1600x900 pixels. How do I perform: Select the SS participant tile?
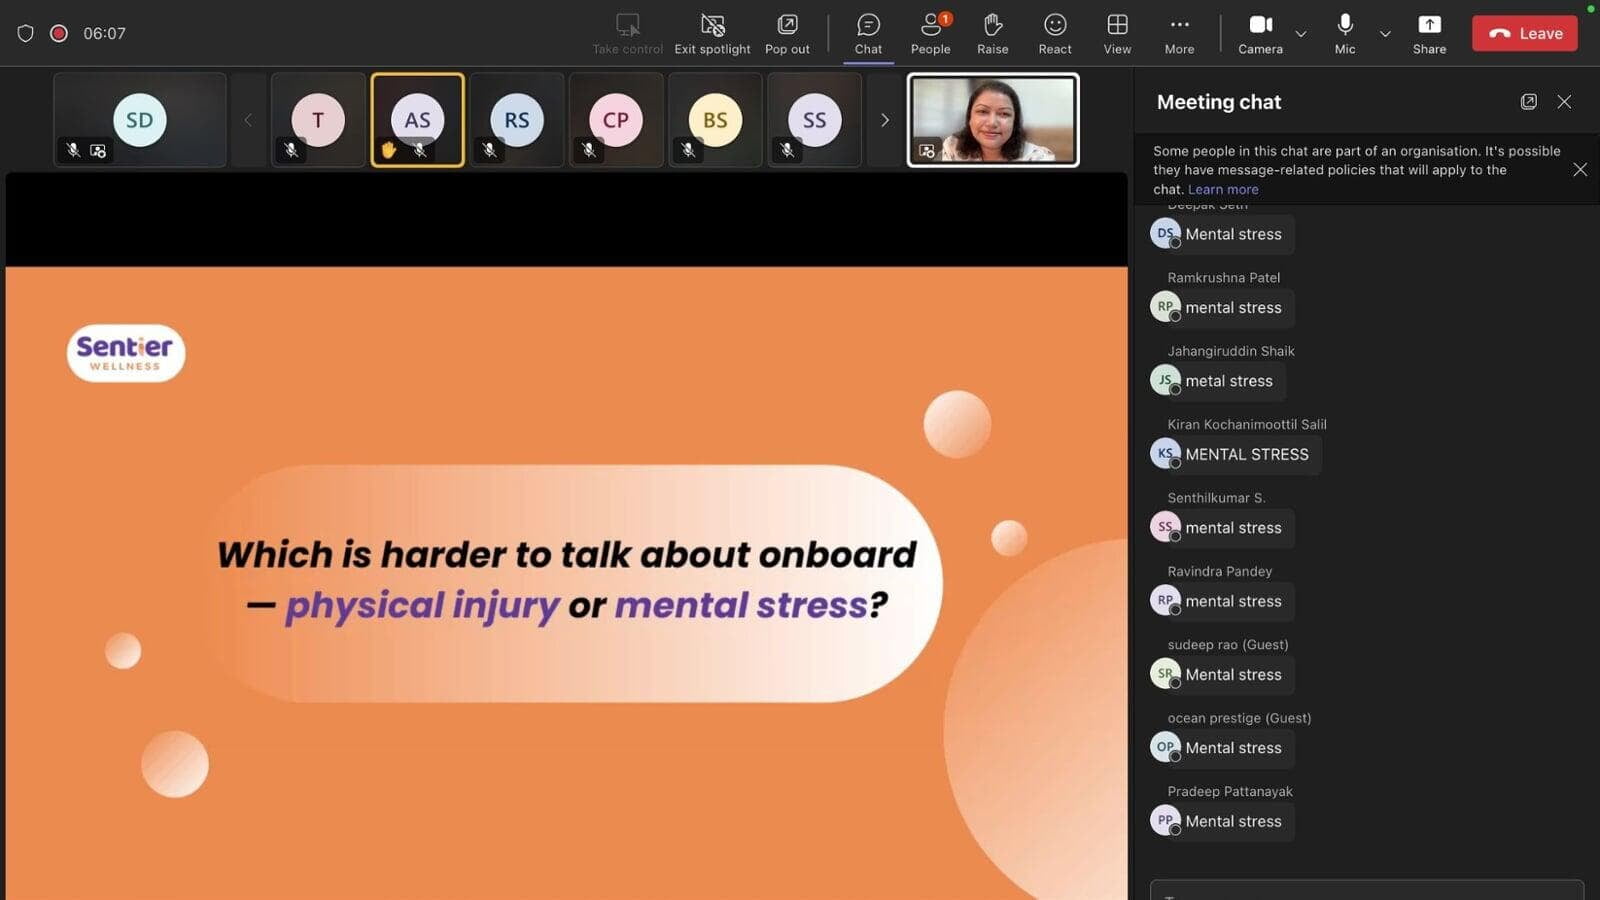pos(814,120)
